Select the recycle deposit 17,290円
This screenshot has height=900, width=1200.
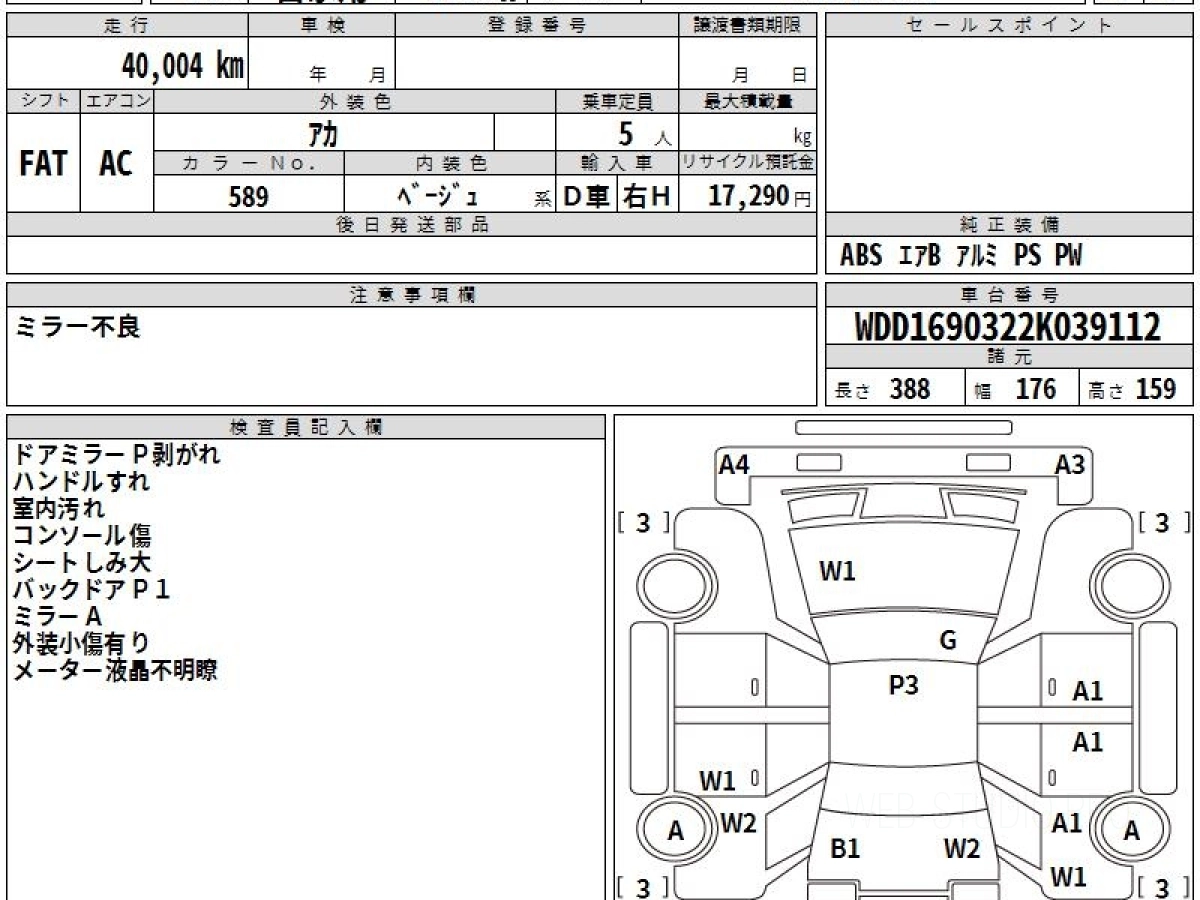coord(759,196)
